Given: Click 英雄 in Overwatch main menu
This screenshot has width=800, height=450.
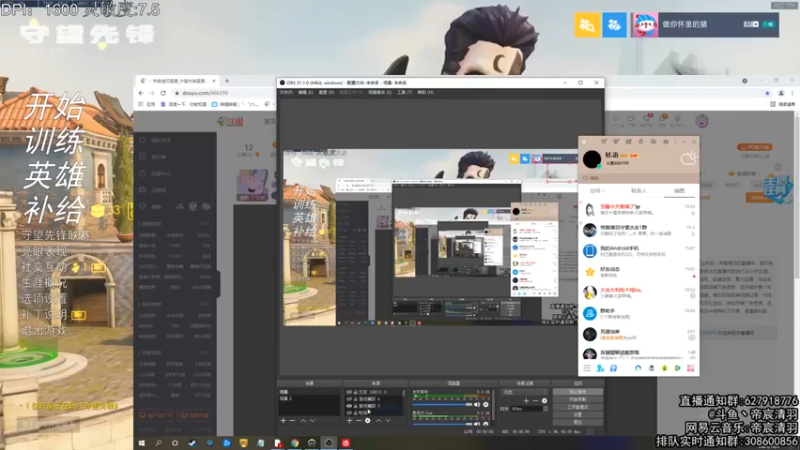Looking at the screenshot, I should pos(55,175).
